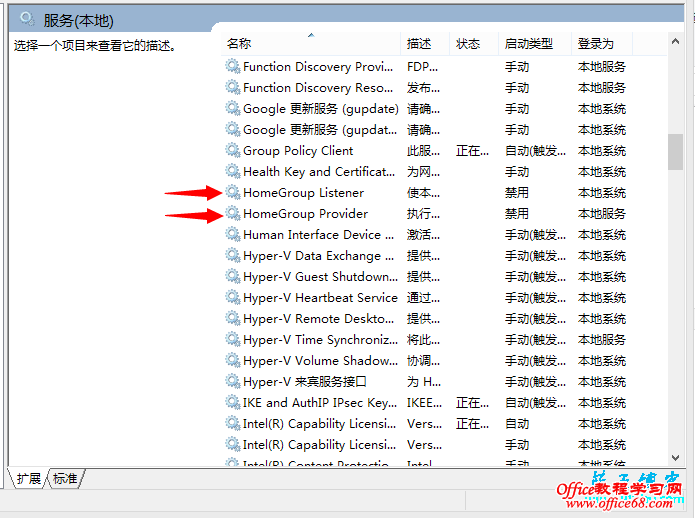Viewport: 695px width, 518px height.
Task: Click 禁用 startup type of HomeGroup Listener
Action: click(517, 193)
